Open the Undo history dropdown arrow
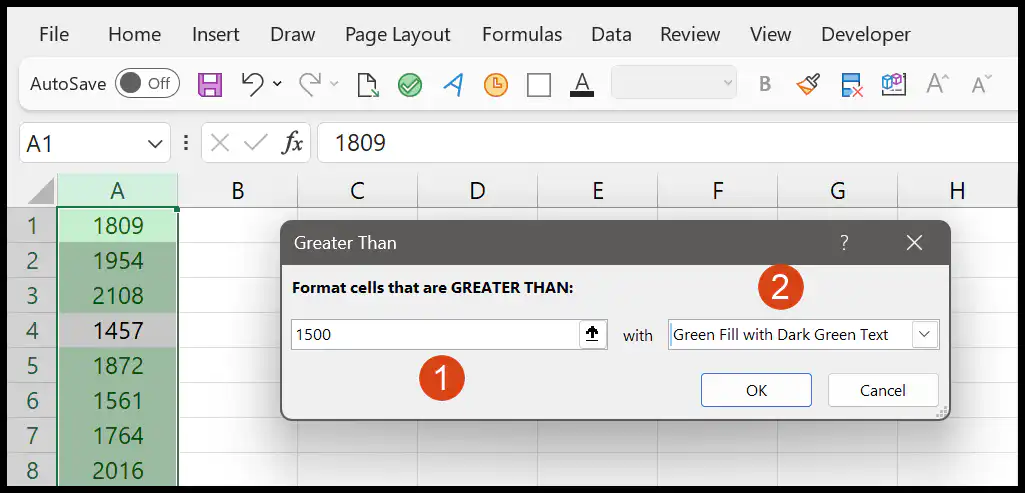Image resolution: width=1025 pixels, height=493 pixels. [x=277, y=84]
